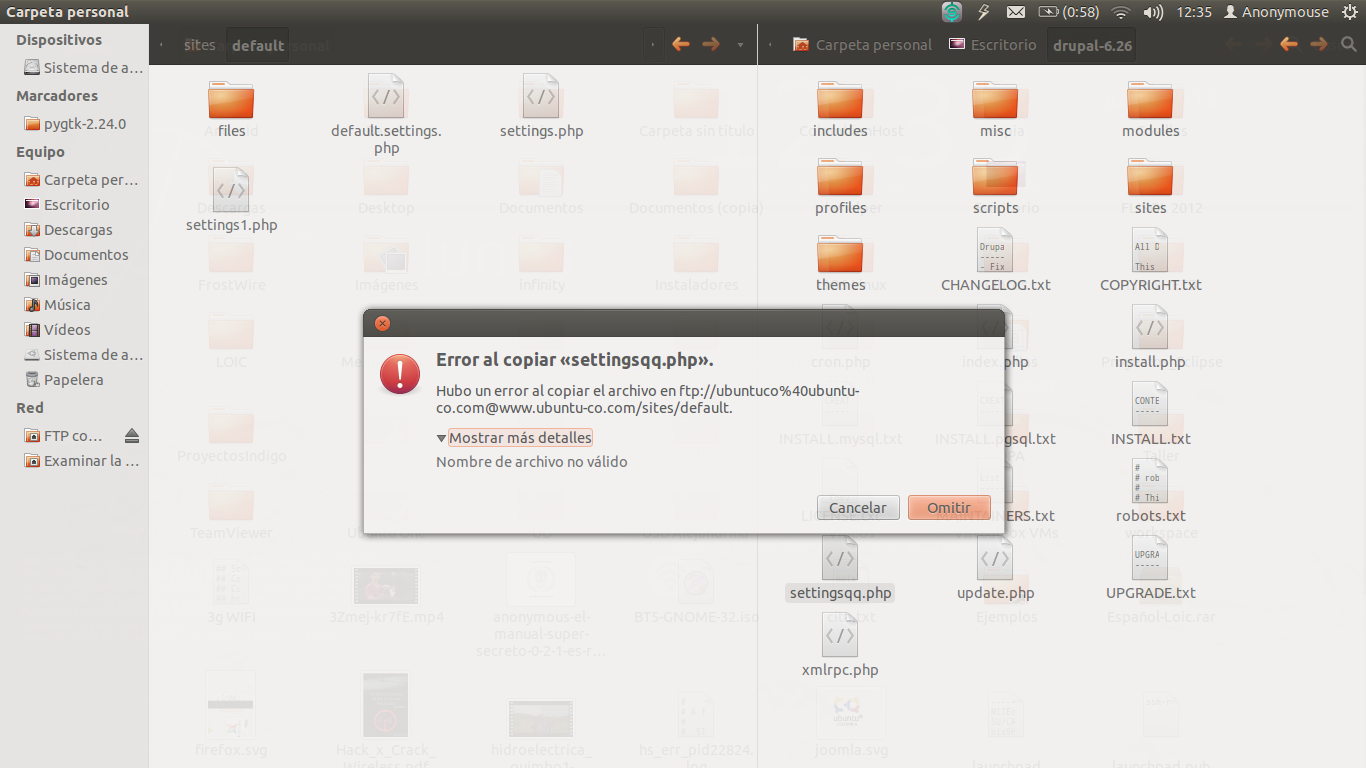
Task: Open Descargas in sidebar
Action: pyautogui.click(x=68, y=229)
